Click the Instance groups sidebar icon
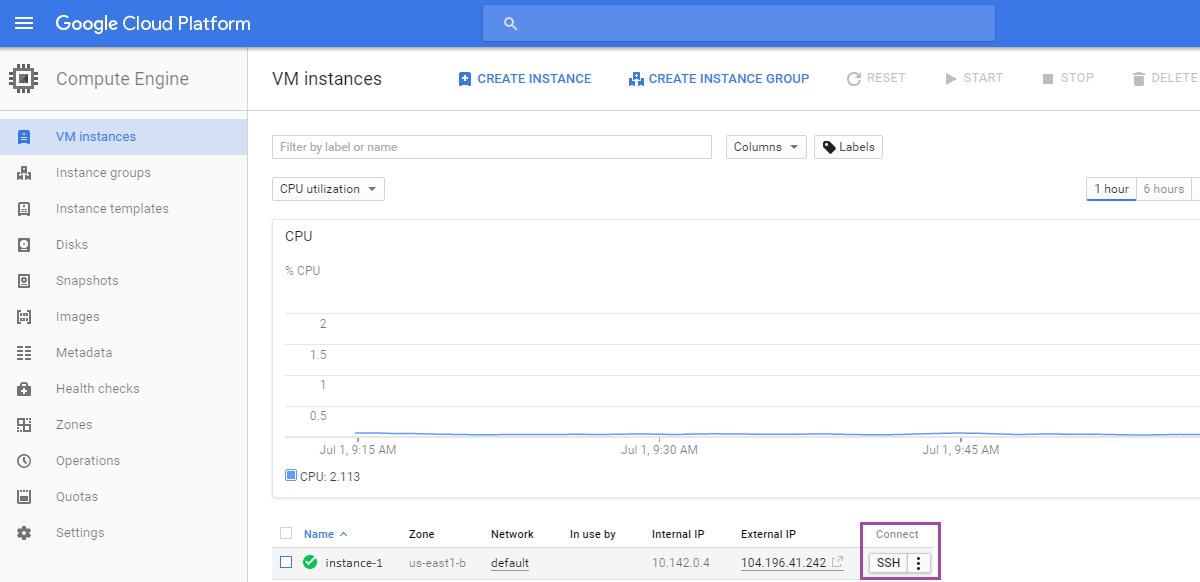1200x582 pixels. (24, 173)
